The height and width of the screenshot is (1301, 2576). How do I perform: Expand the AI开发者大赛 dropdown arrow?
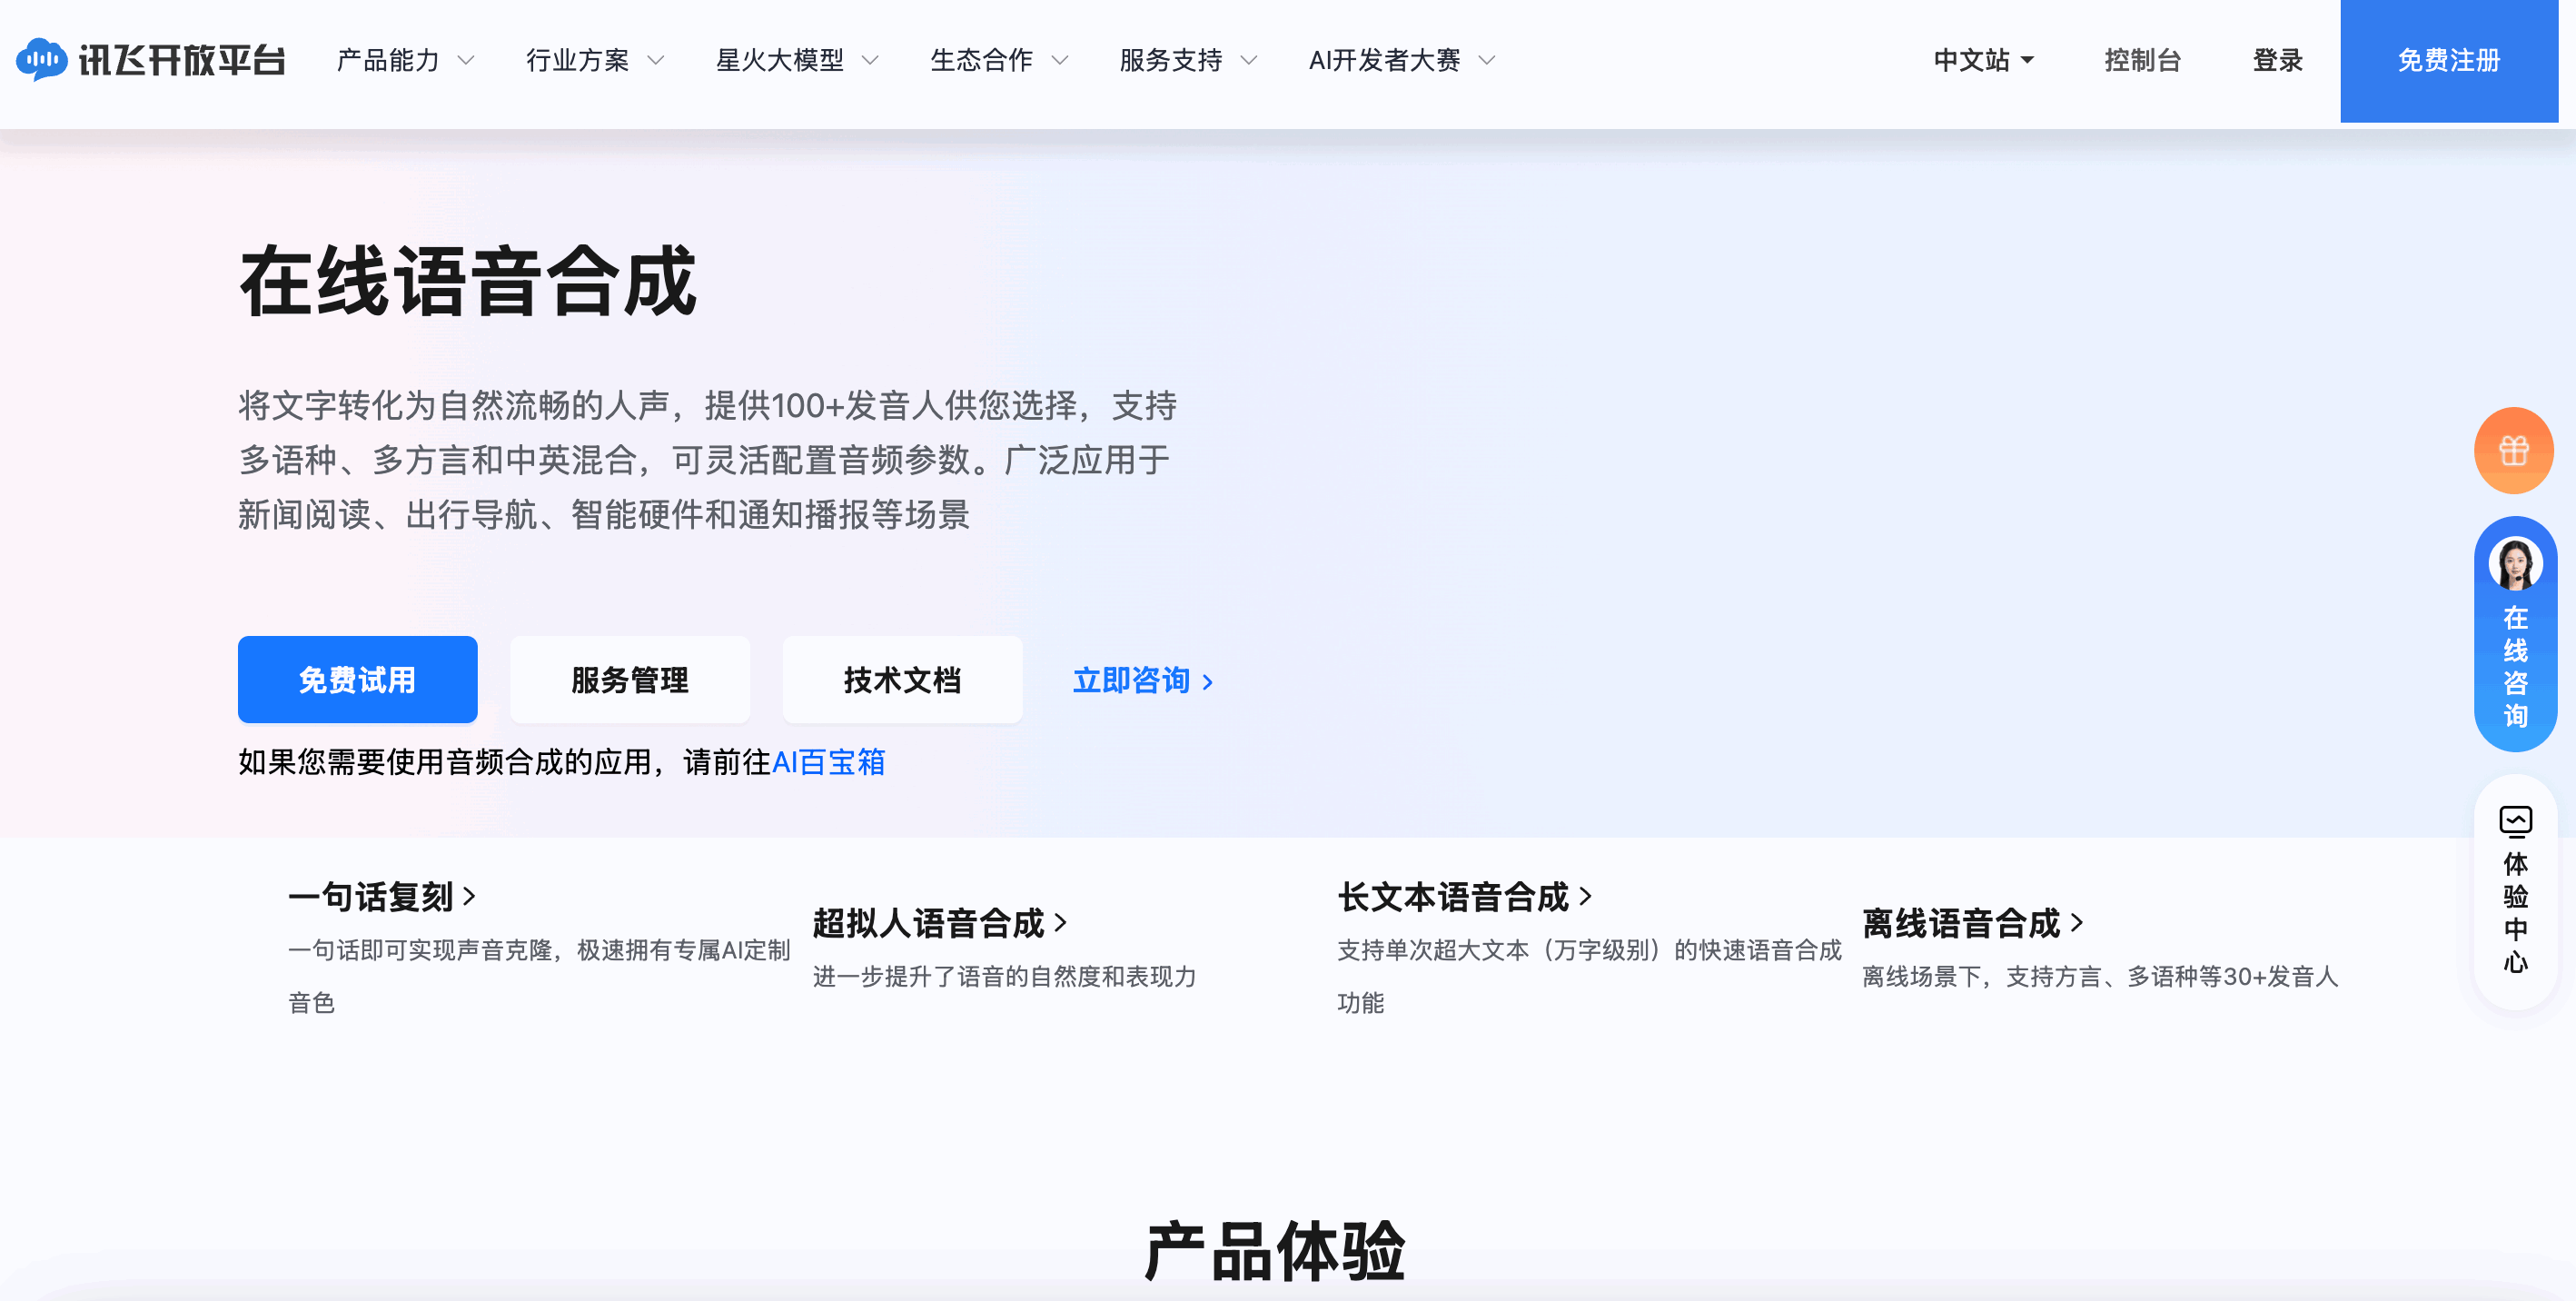(x=1487, y=60)
